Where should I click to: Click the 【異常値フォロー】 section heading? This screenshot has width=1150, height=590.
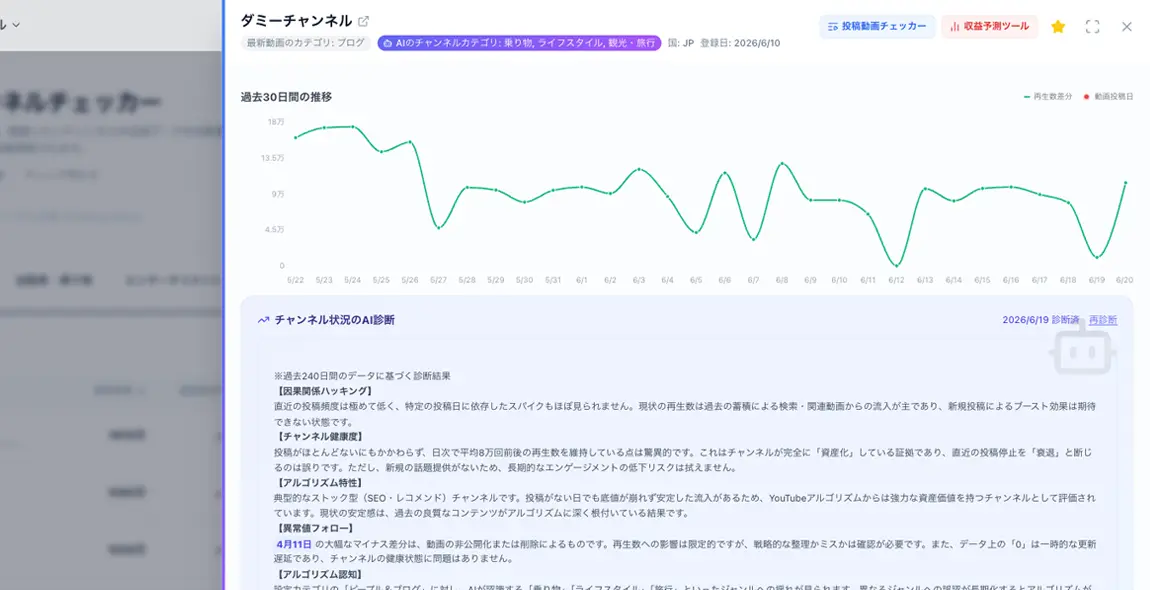[315, 528]
